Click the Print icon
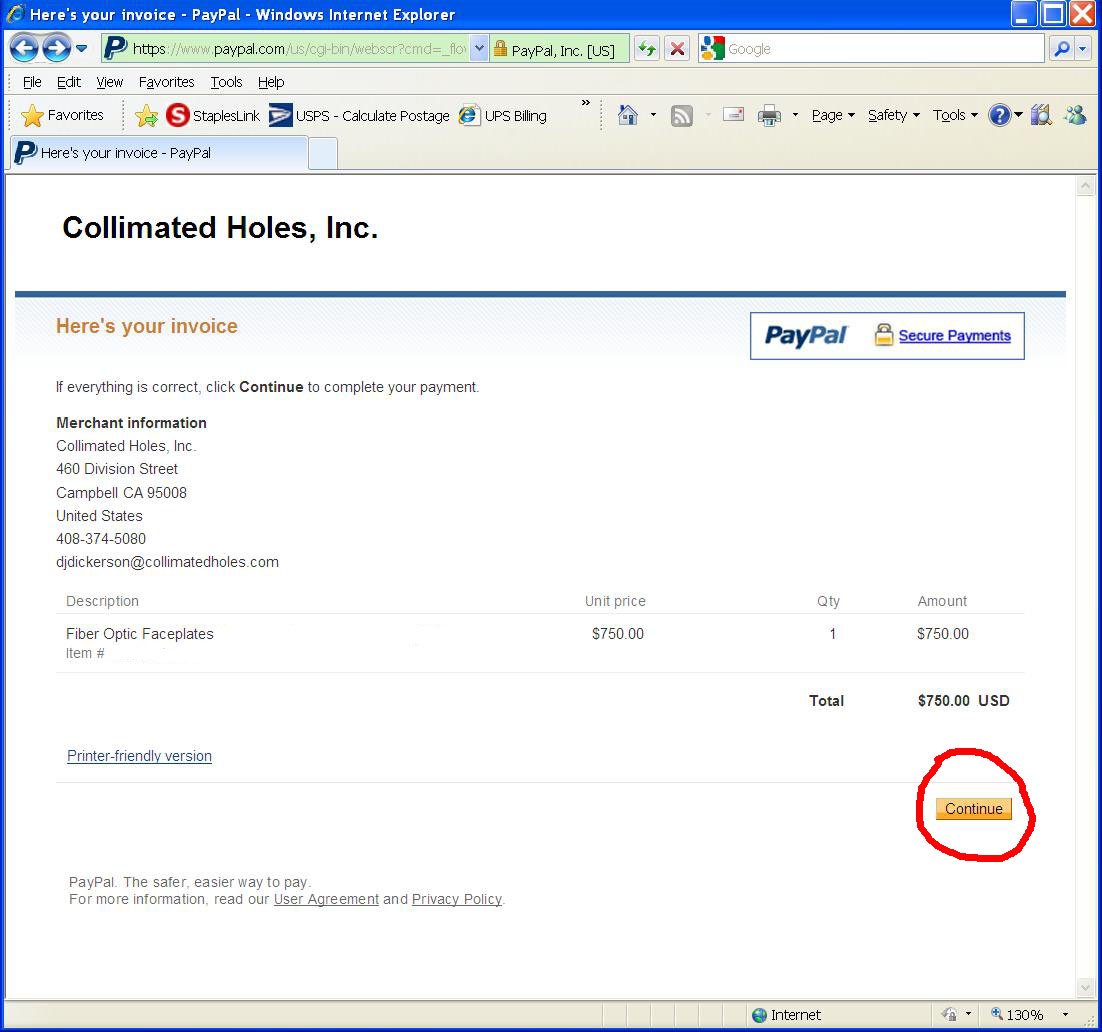The height and width of the screenshot is (1032, 1102). [769, 115]
